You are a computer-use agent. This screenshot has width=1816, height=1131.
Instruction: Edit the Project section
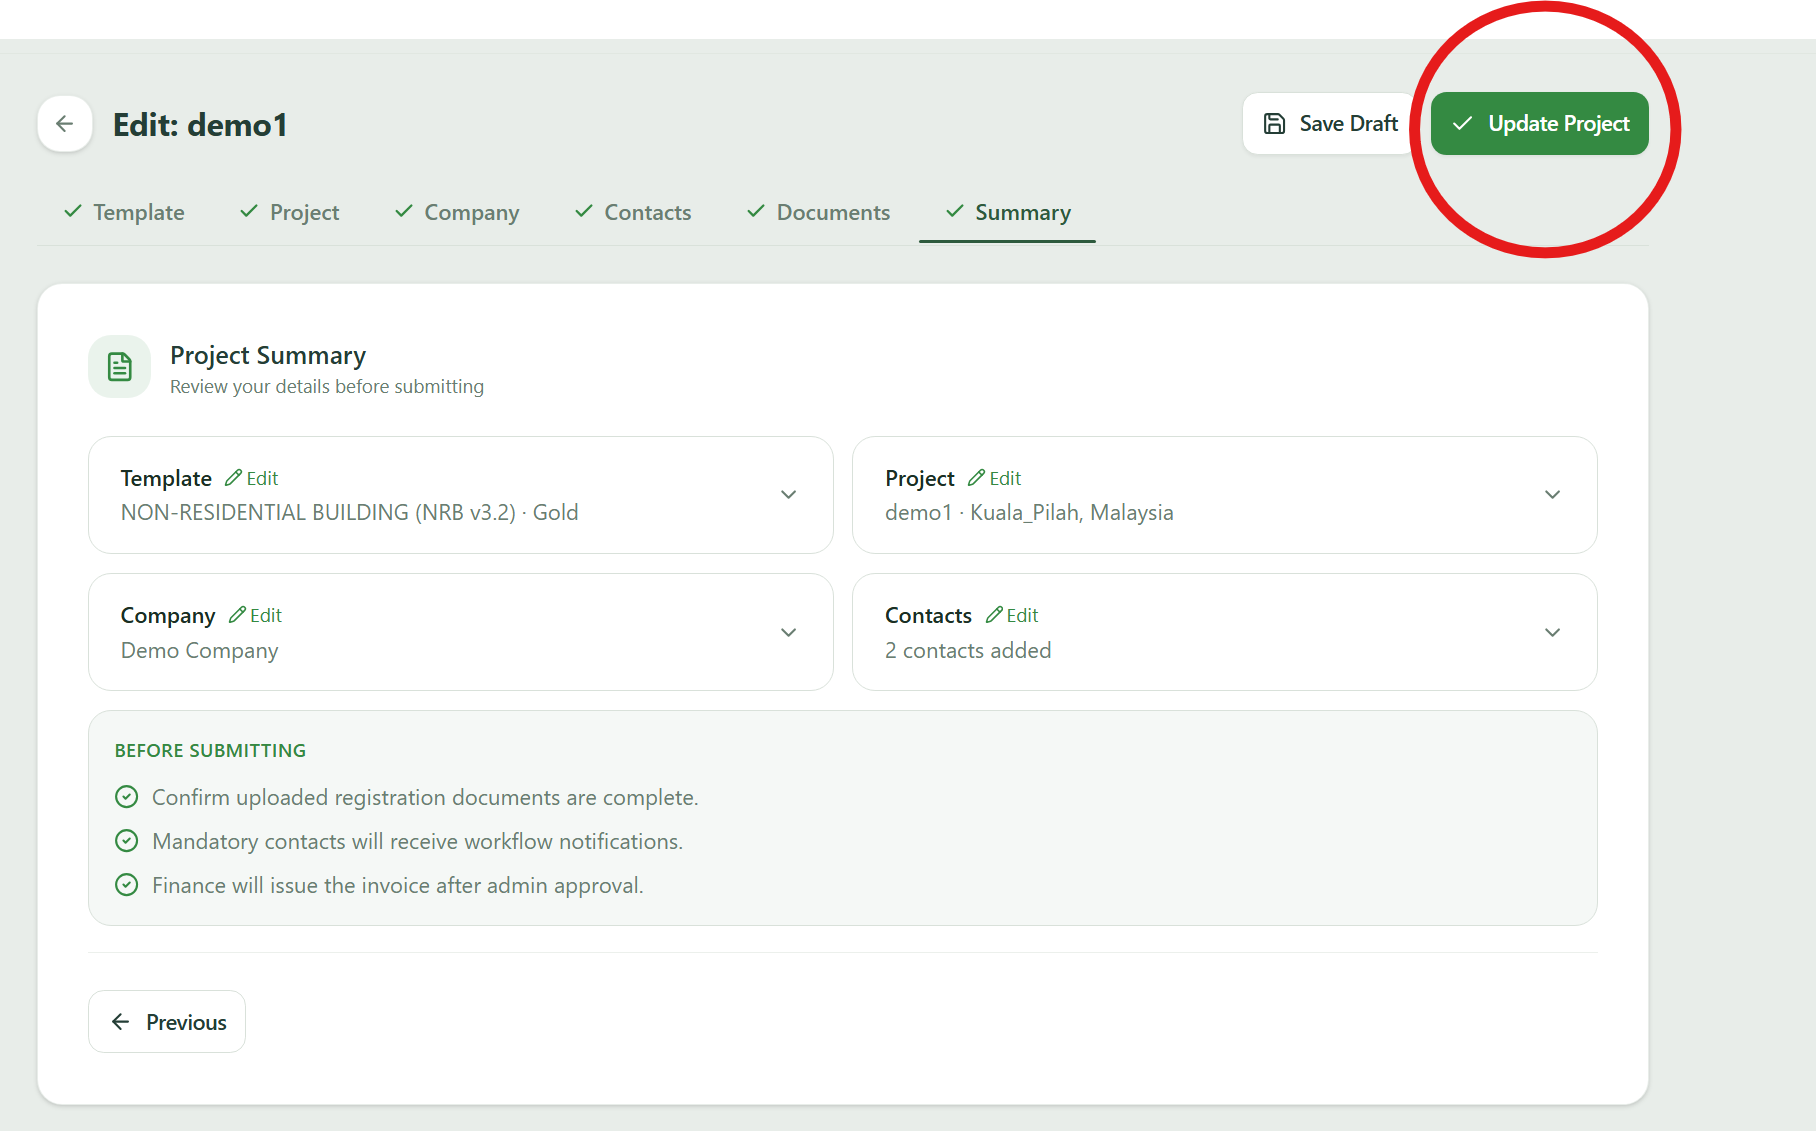[995, 478]
